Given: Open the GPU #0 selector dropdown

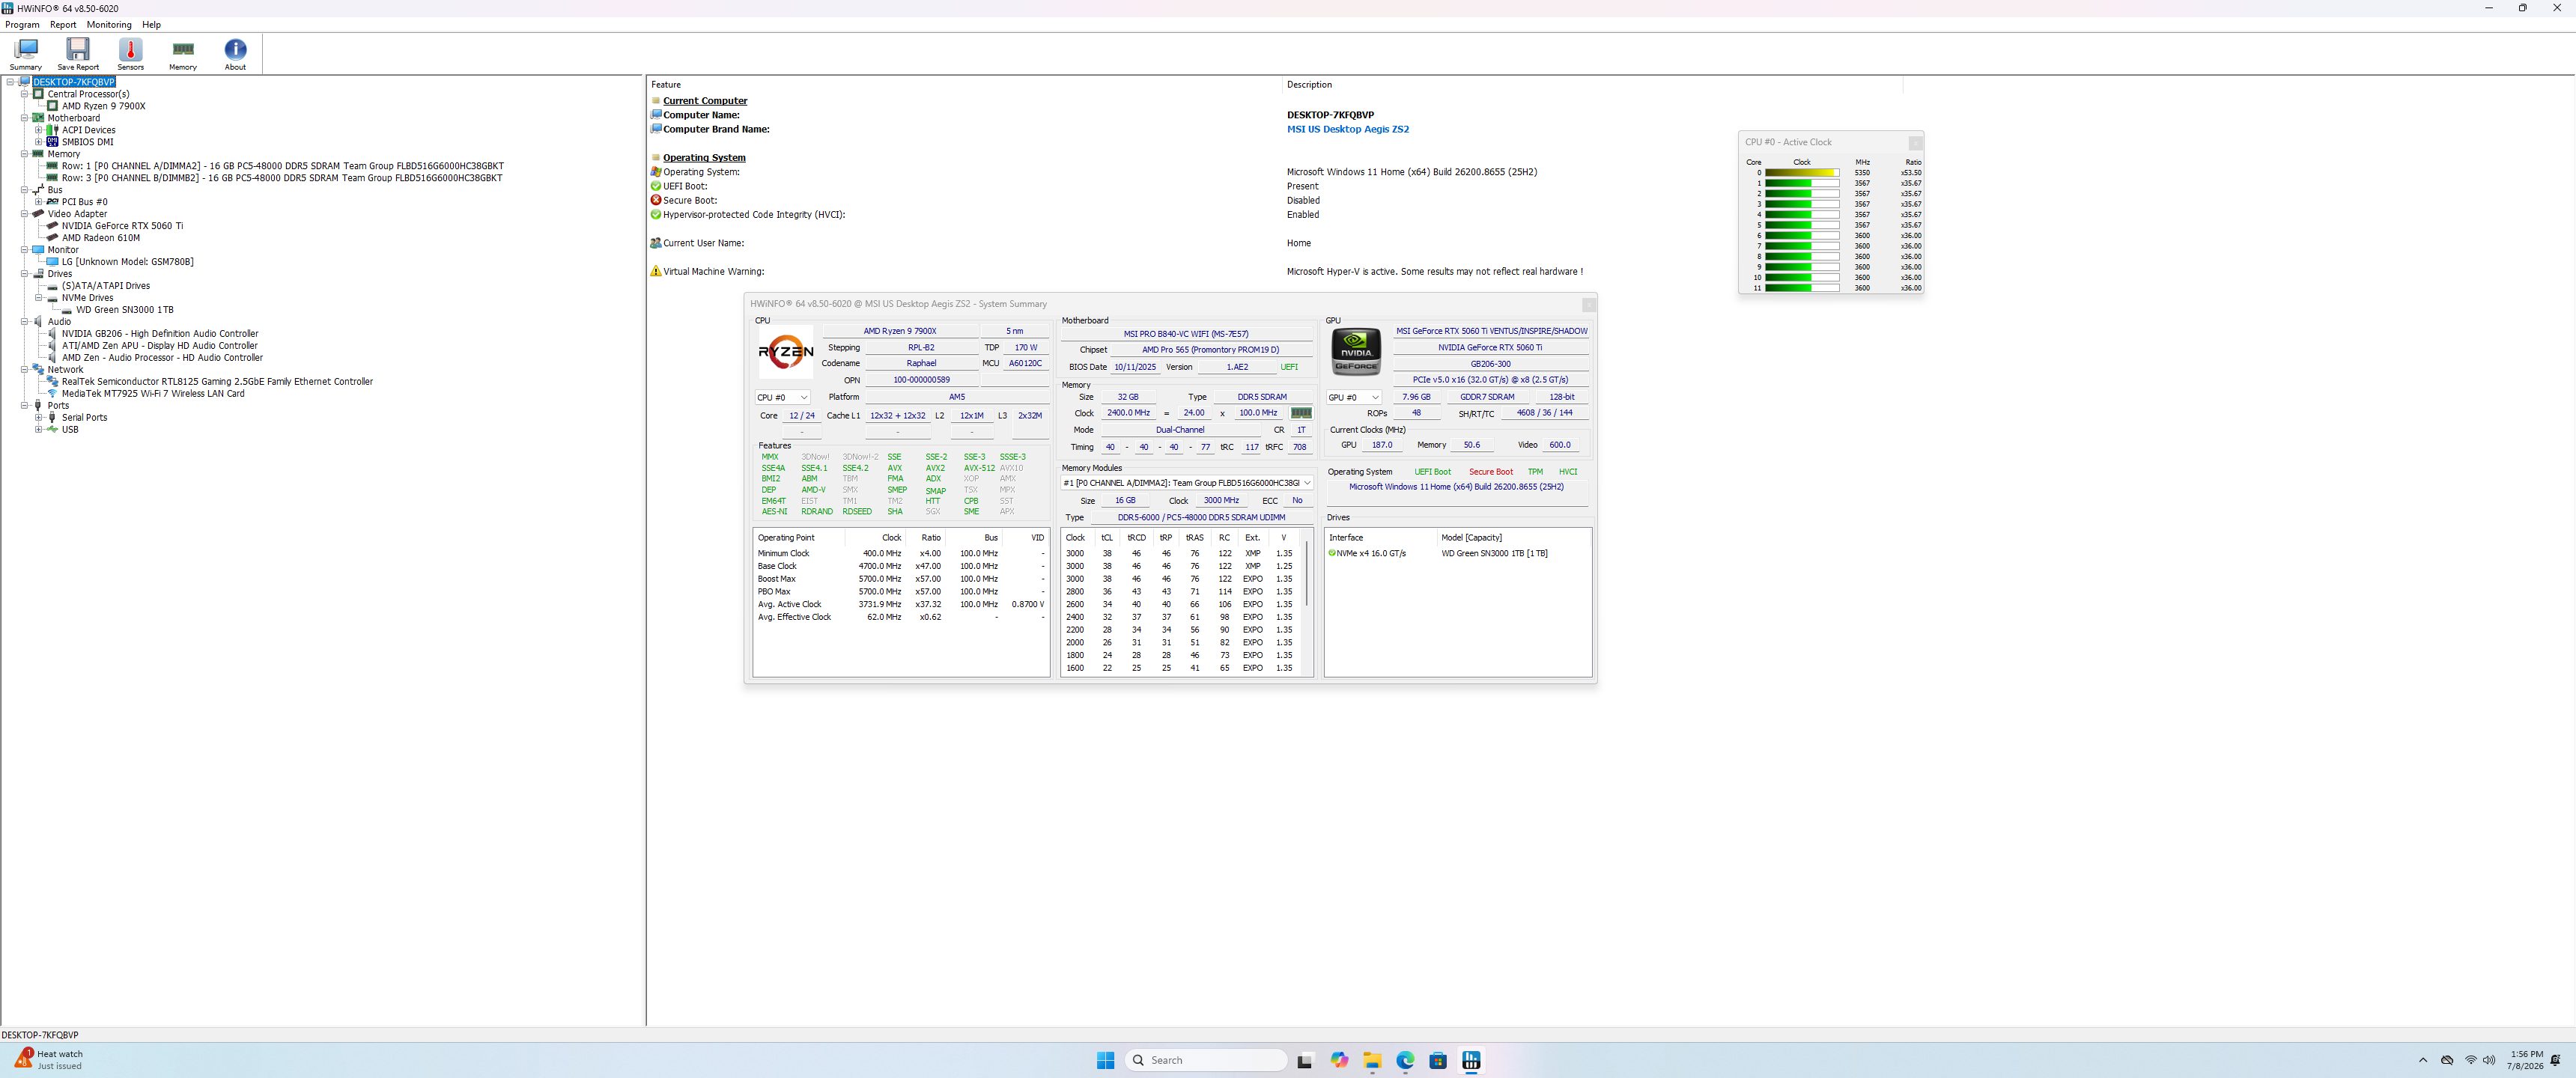Looking at the screenshot, I should coord(1353,398).
